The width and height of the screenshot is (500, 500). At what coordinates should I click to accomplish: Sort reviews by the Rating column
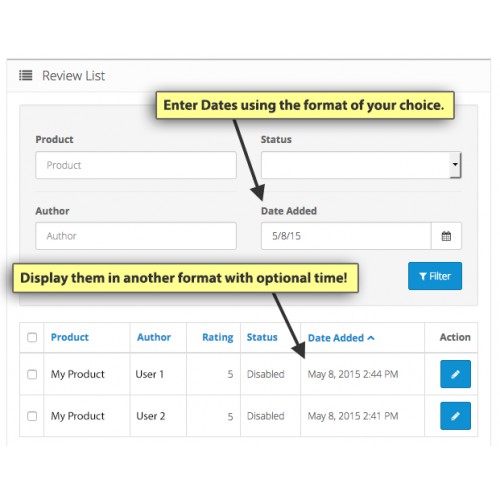(x=218, y=337)
